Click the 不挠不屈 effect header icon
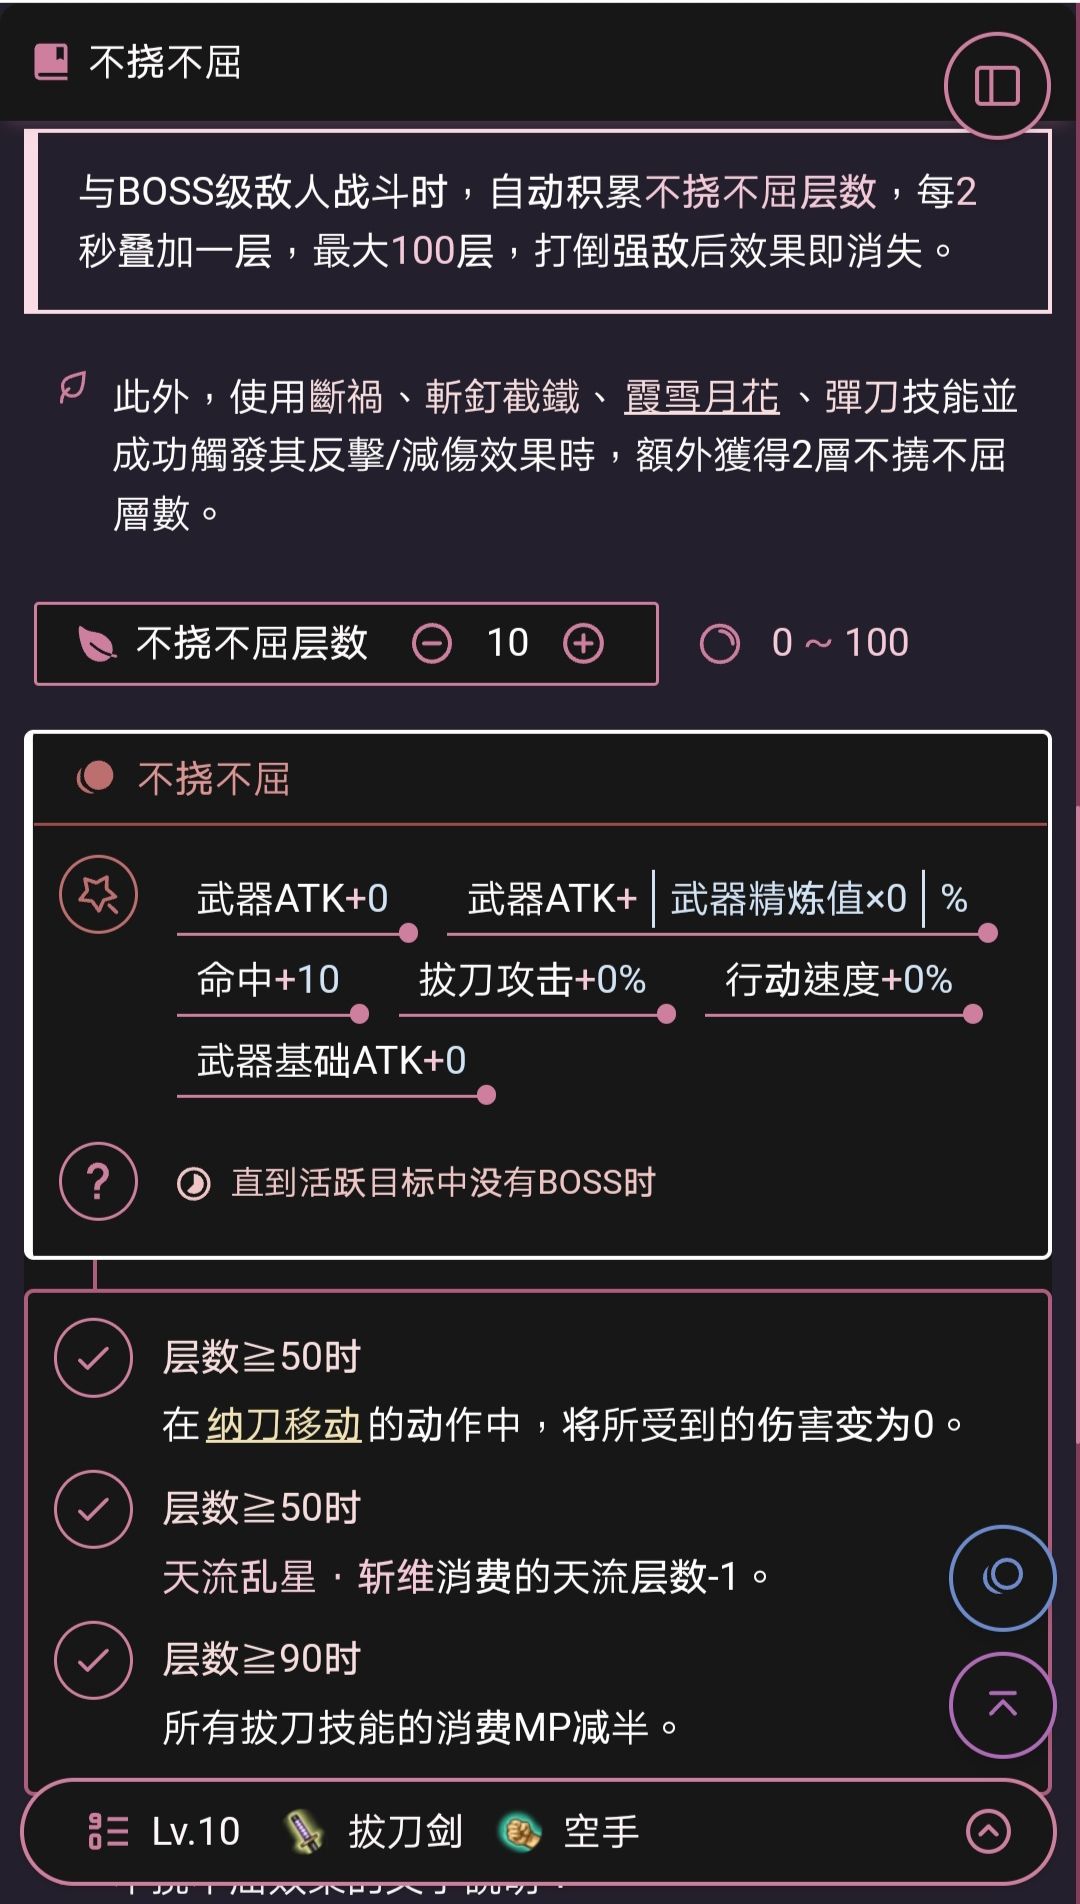Image resolution: width=1080 pixels, height=1904 pixels. (x=96, y=778)
